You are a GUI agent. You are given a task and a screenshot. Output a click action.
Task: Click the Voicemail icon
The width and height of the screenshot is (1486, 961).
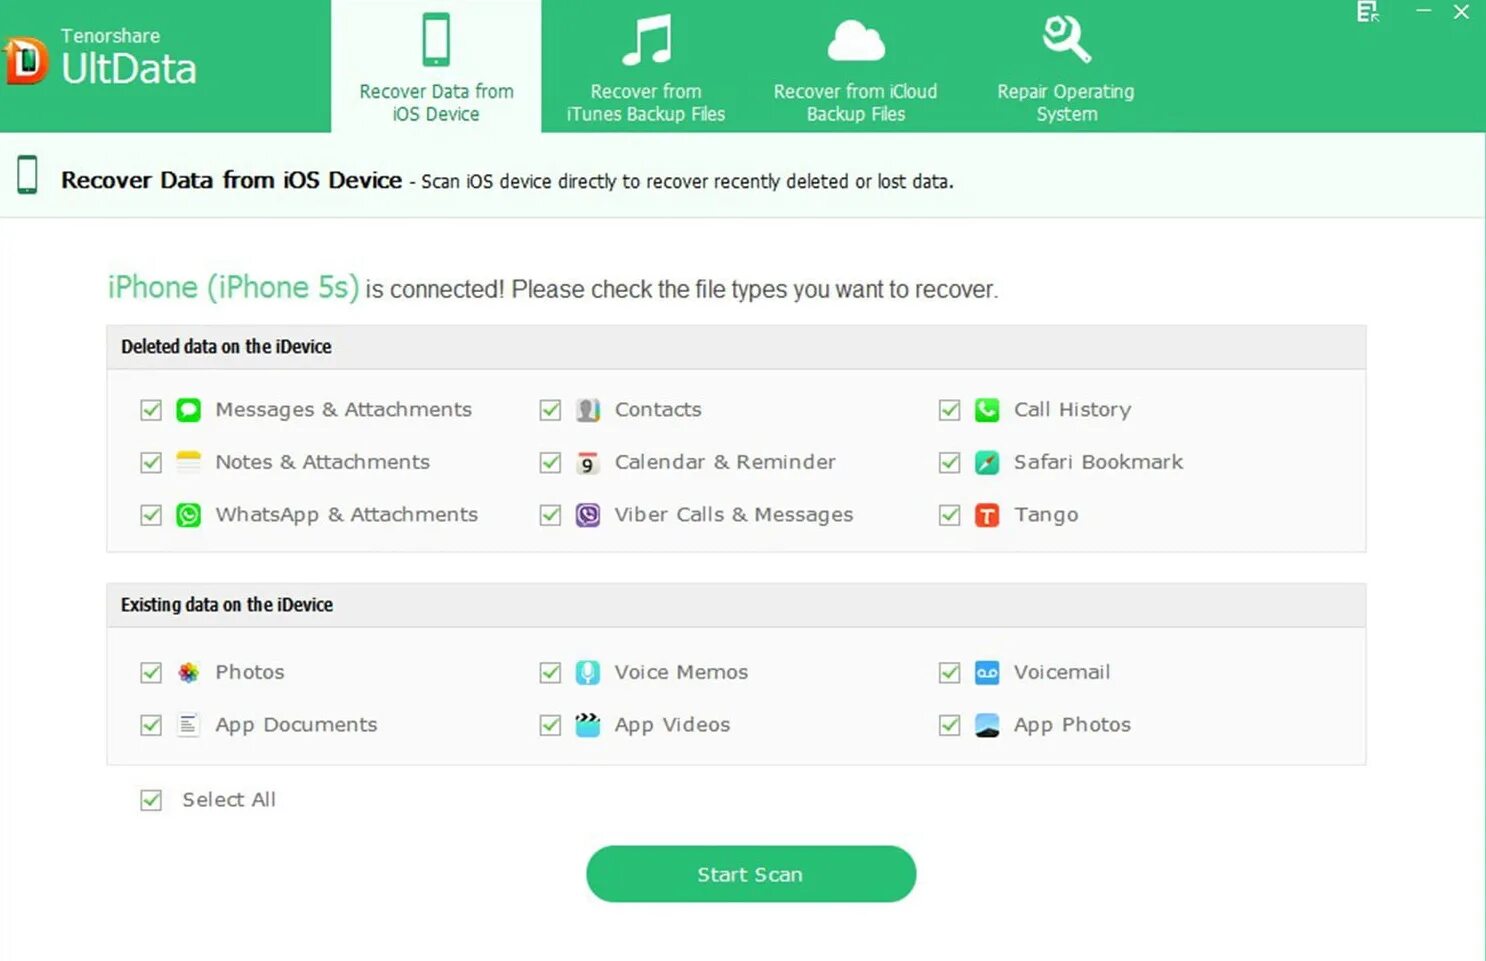point(987,672)
